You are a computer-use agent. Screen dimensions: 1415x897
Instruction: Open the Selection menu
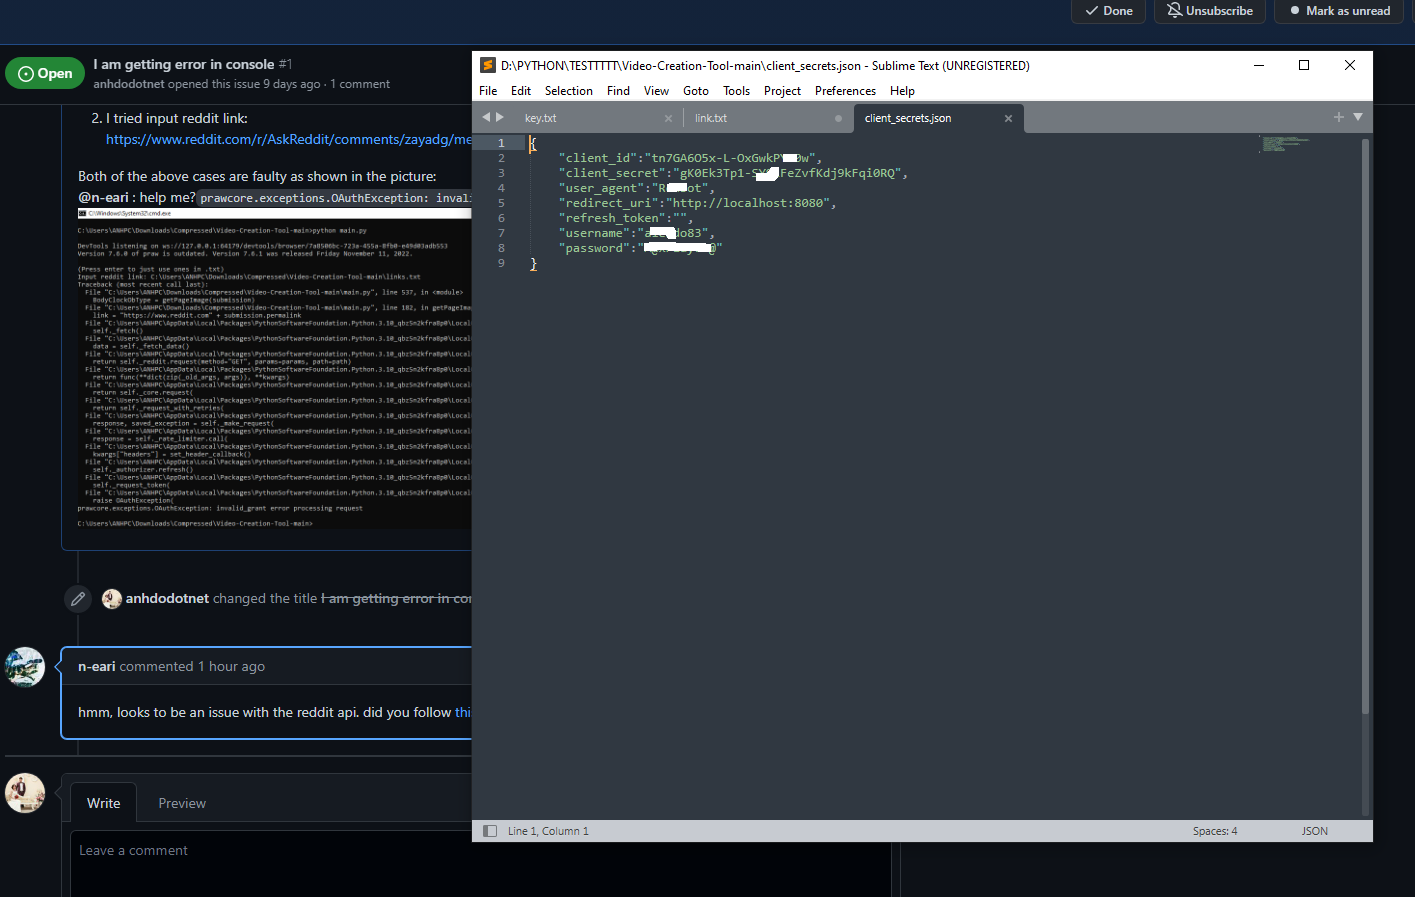pyautogui.click(x=569, y=91)
